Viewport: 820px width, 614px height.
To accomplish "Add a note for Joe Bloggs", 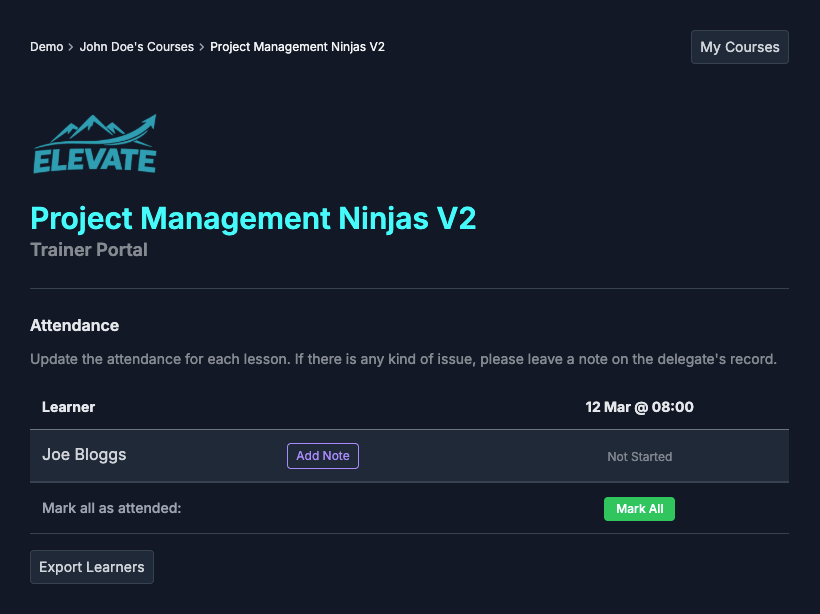I will tap(322, 456).
